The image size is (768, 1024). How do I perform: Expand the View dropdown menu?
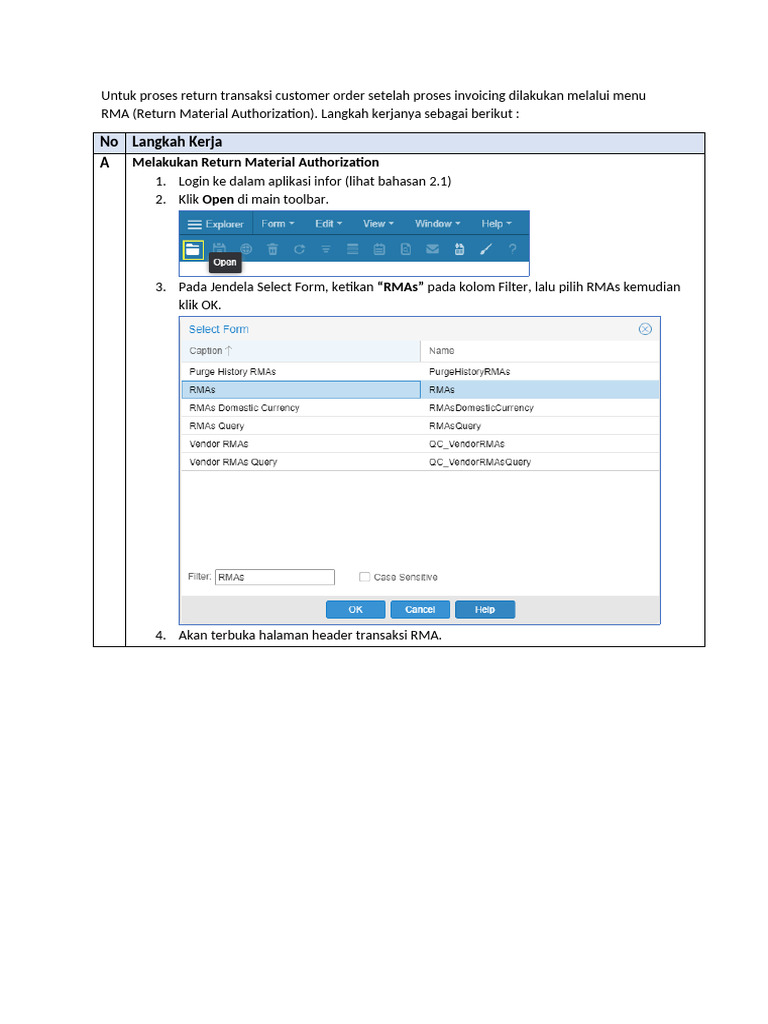378,223
